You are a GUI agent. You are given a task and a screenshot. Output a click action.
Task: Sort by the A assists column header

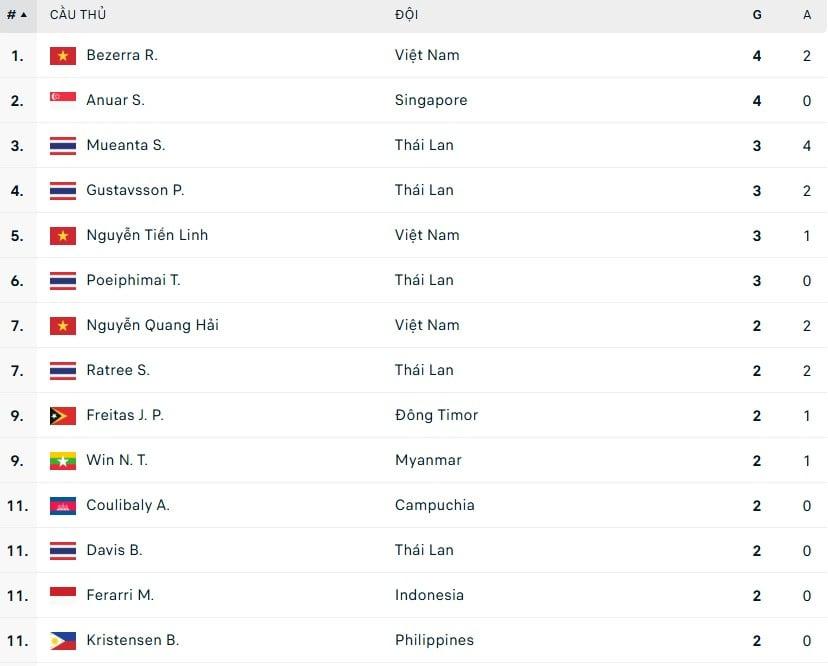tap(807, 15)
